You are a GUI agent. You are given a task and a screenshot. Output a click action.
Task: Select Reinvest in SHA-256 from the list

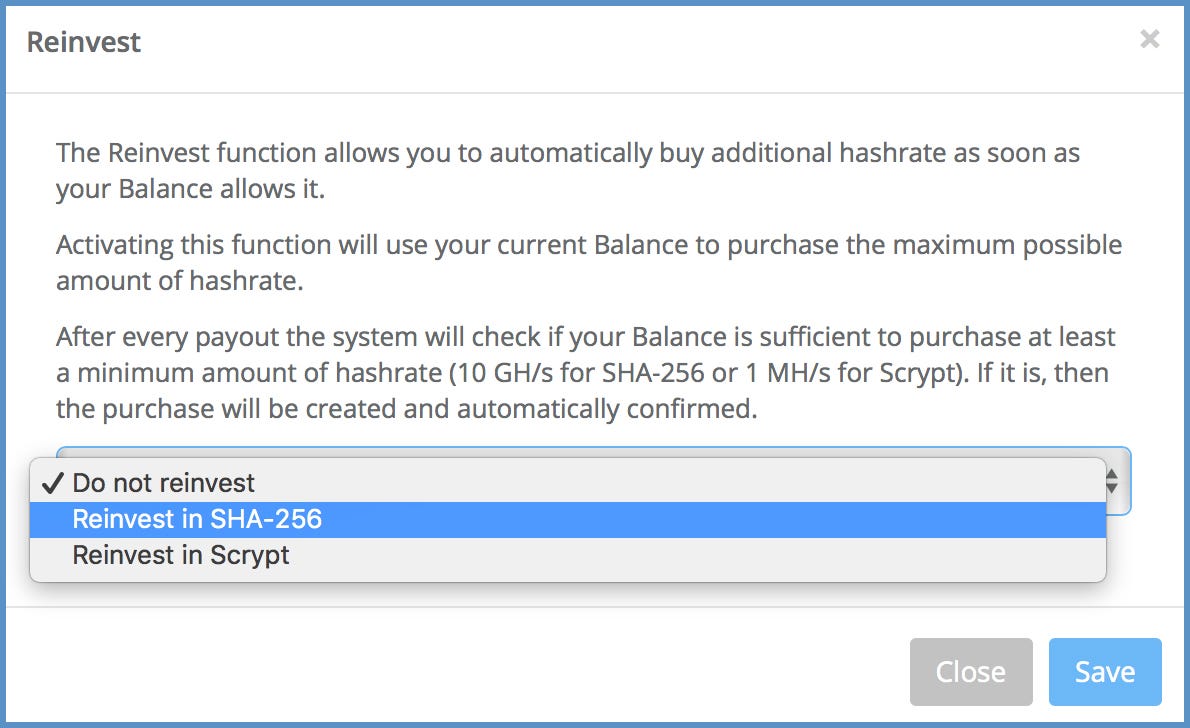pos(568,519)
